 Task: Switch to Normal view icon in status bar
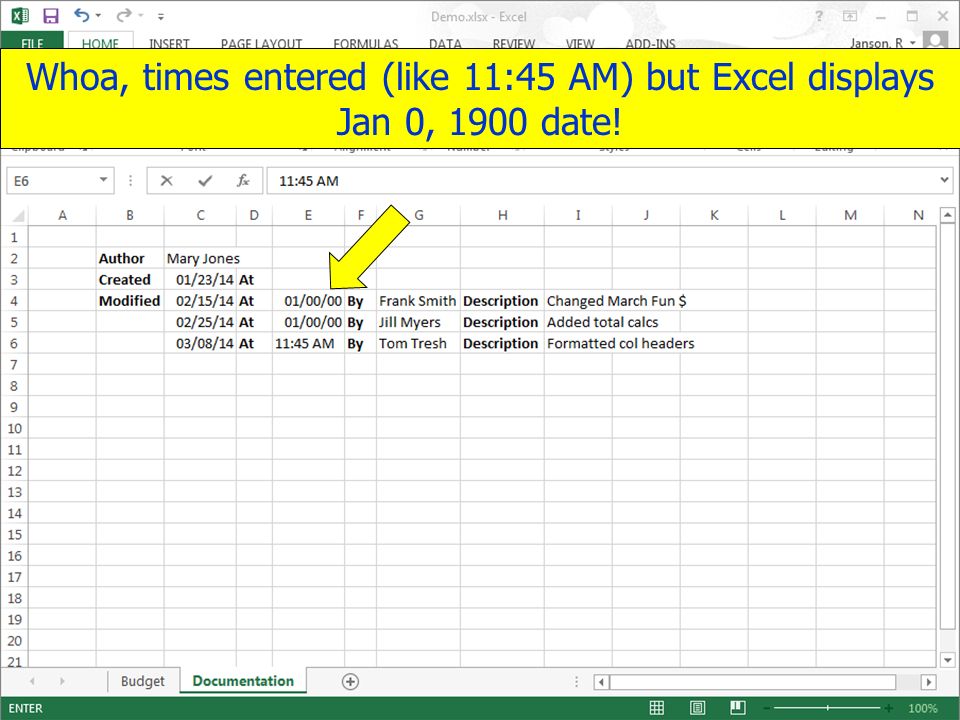click(x=656, y=708)
